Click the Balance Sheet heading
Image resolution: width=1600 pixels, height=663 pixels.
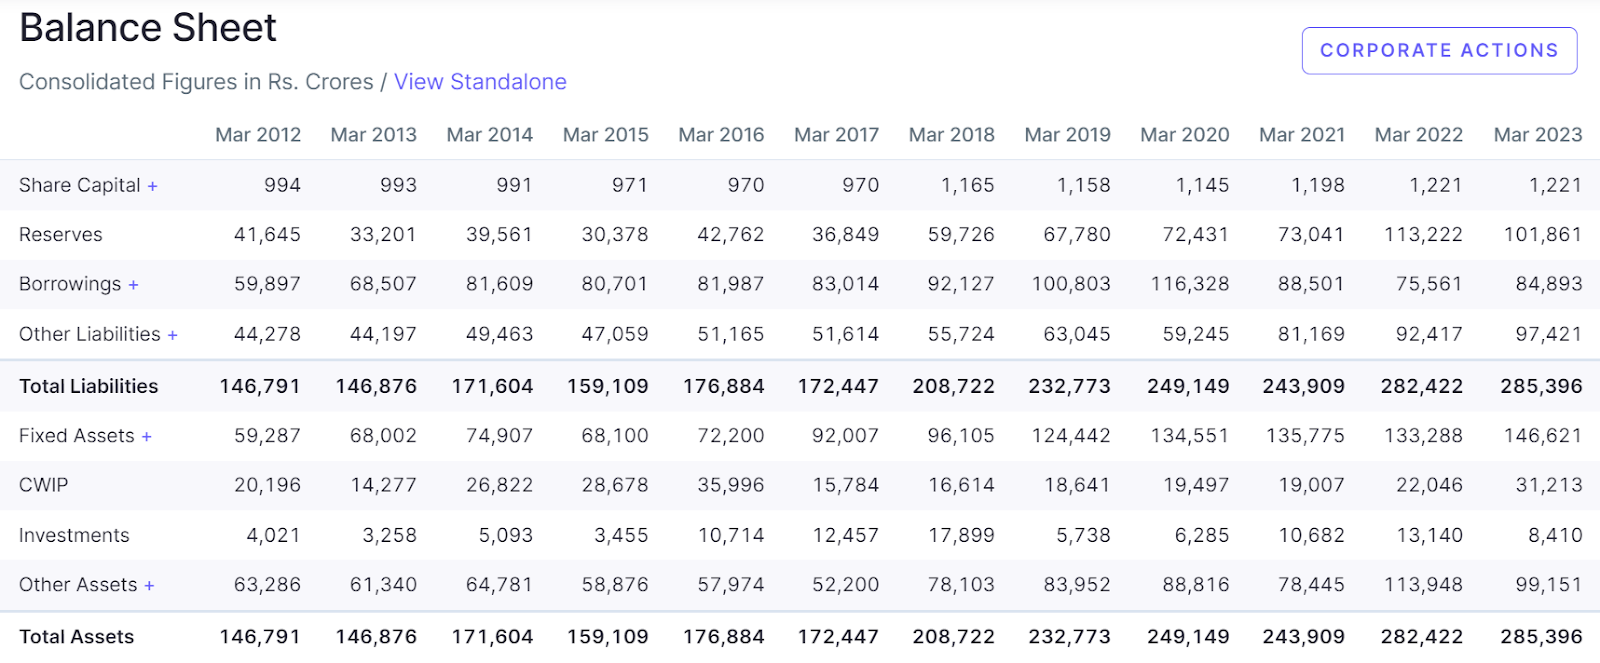point(148,28)
